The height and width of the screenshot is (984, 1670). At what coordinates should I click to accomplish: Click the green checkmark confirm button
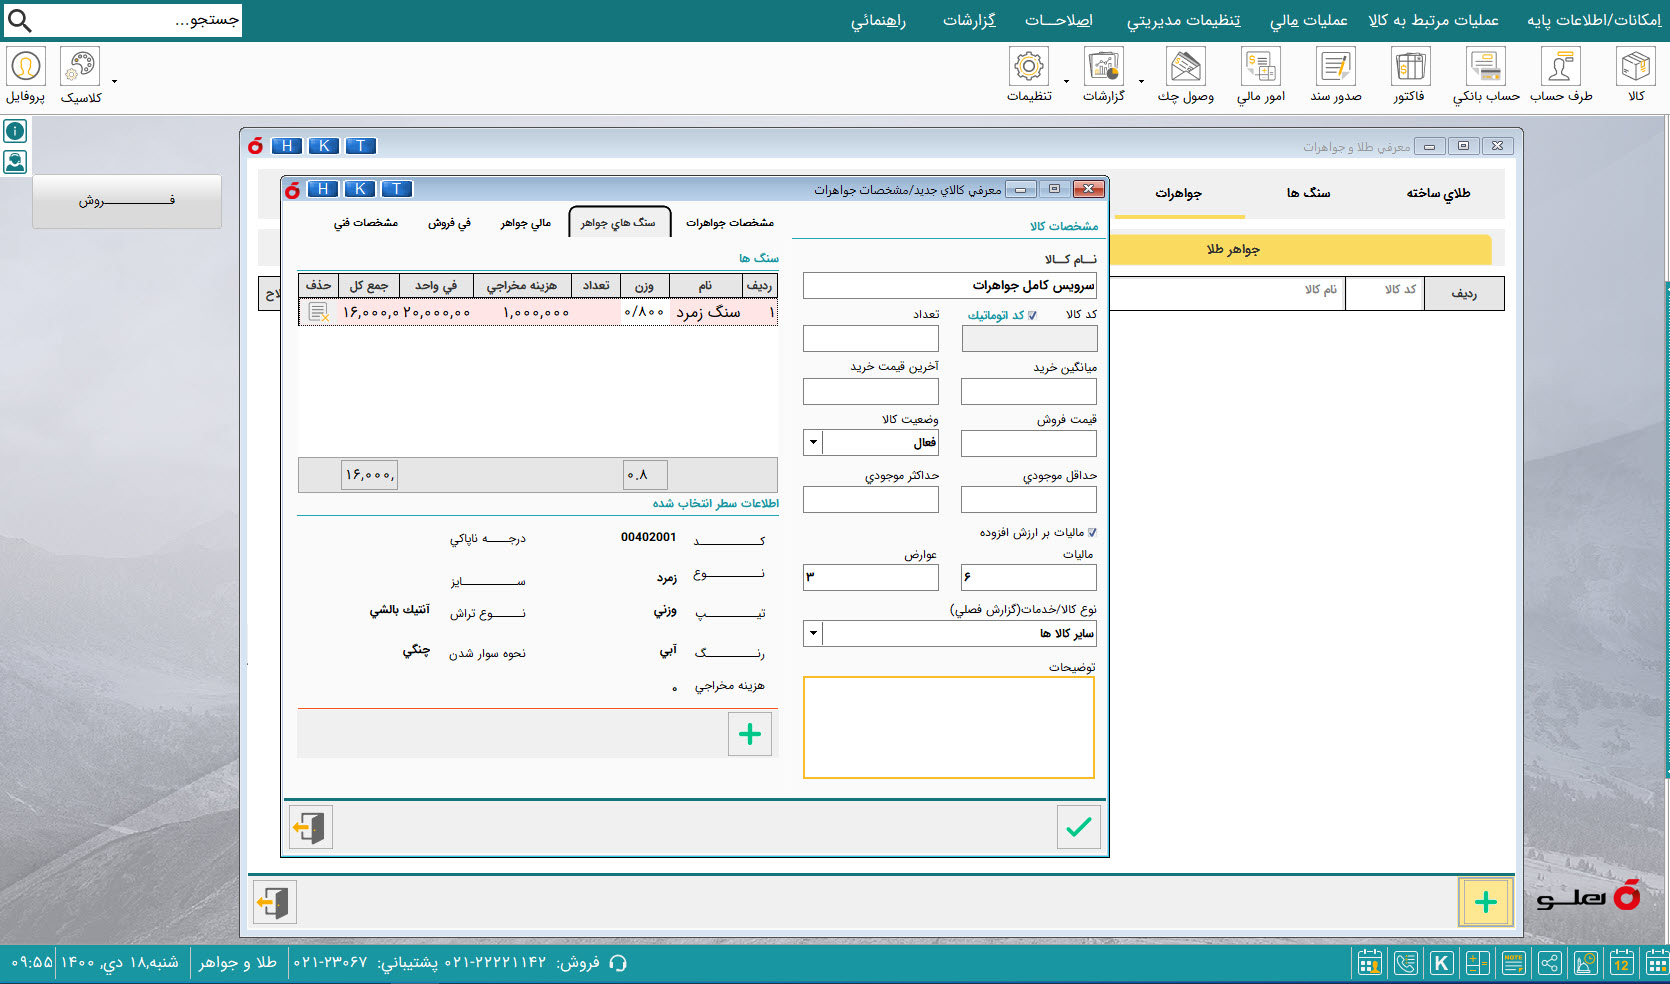pos(1078,827)
